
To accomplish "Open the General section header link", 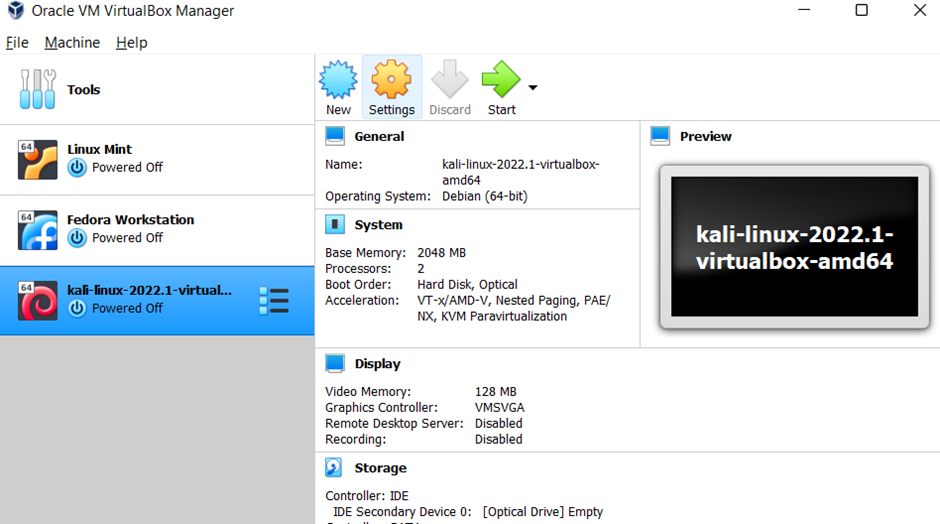I will [379, 136].
